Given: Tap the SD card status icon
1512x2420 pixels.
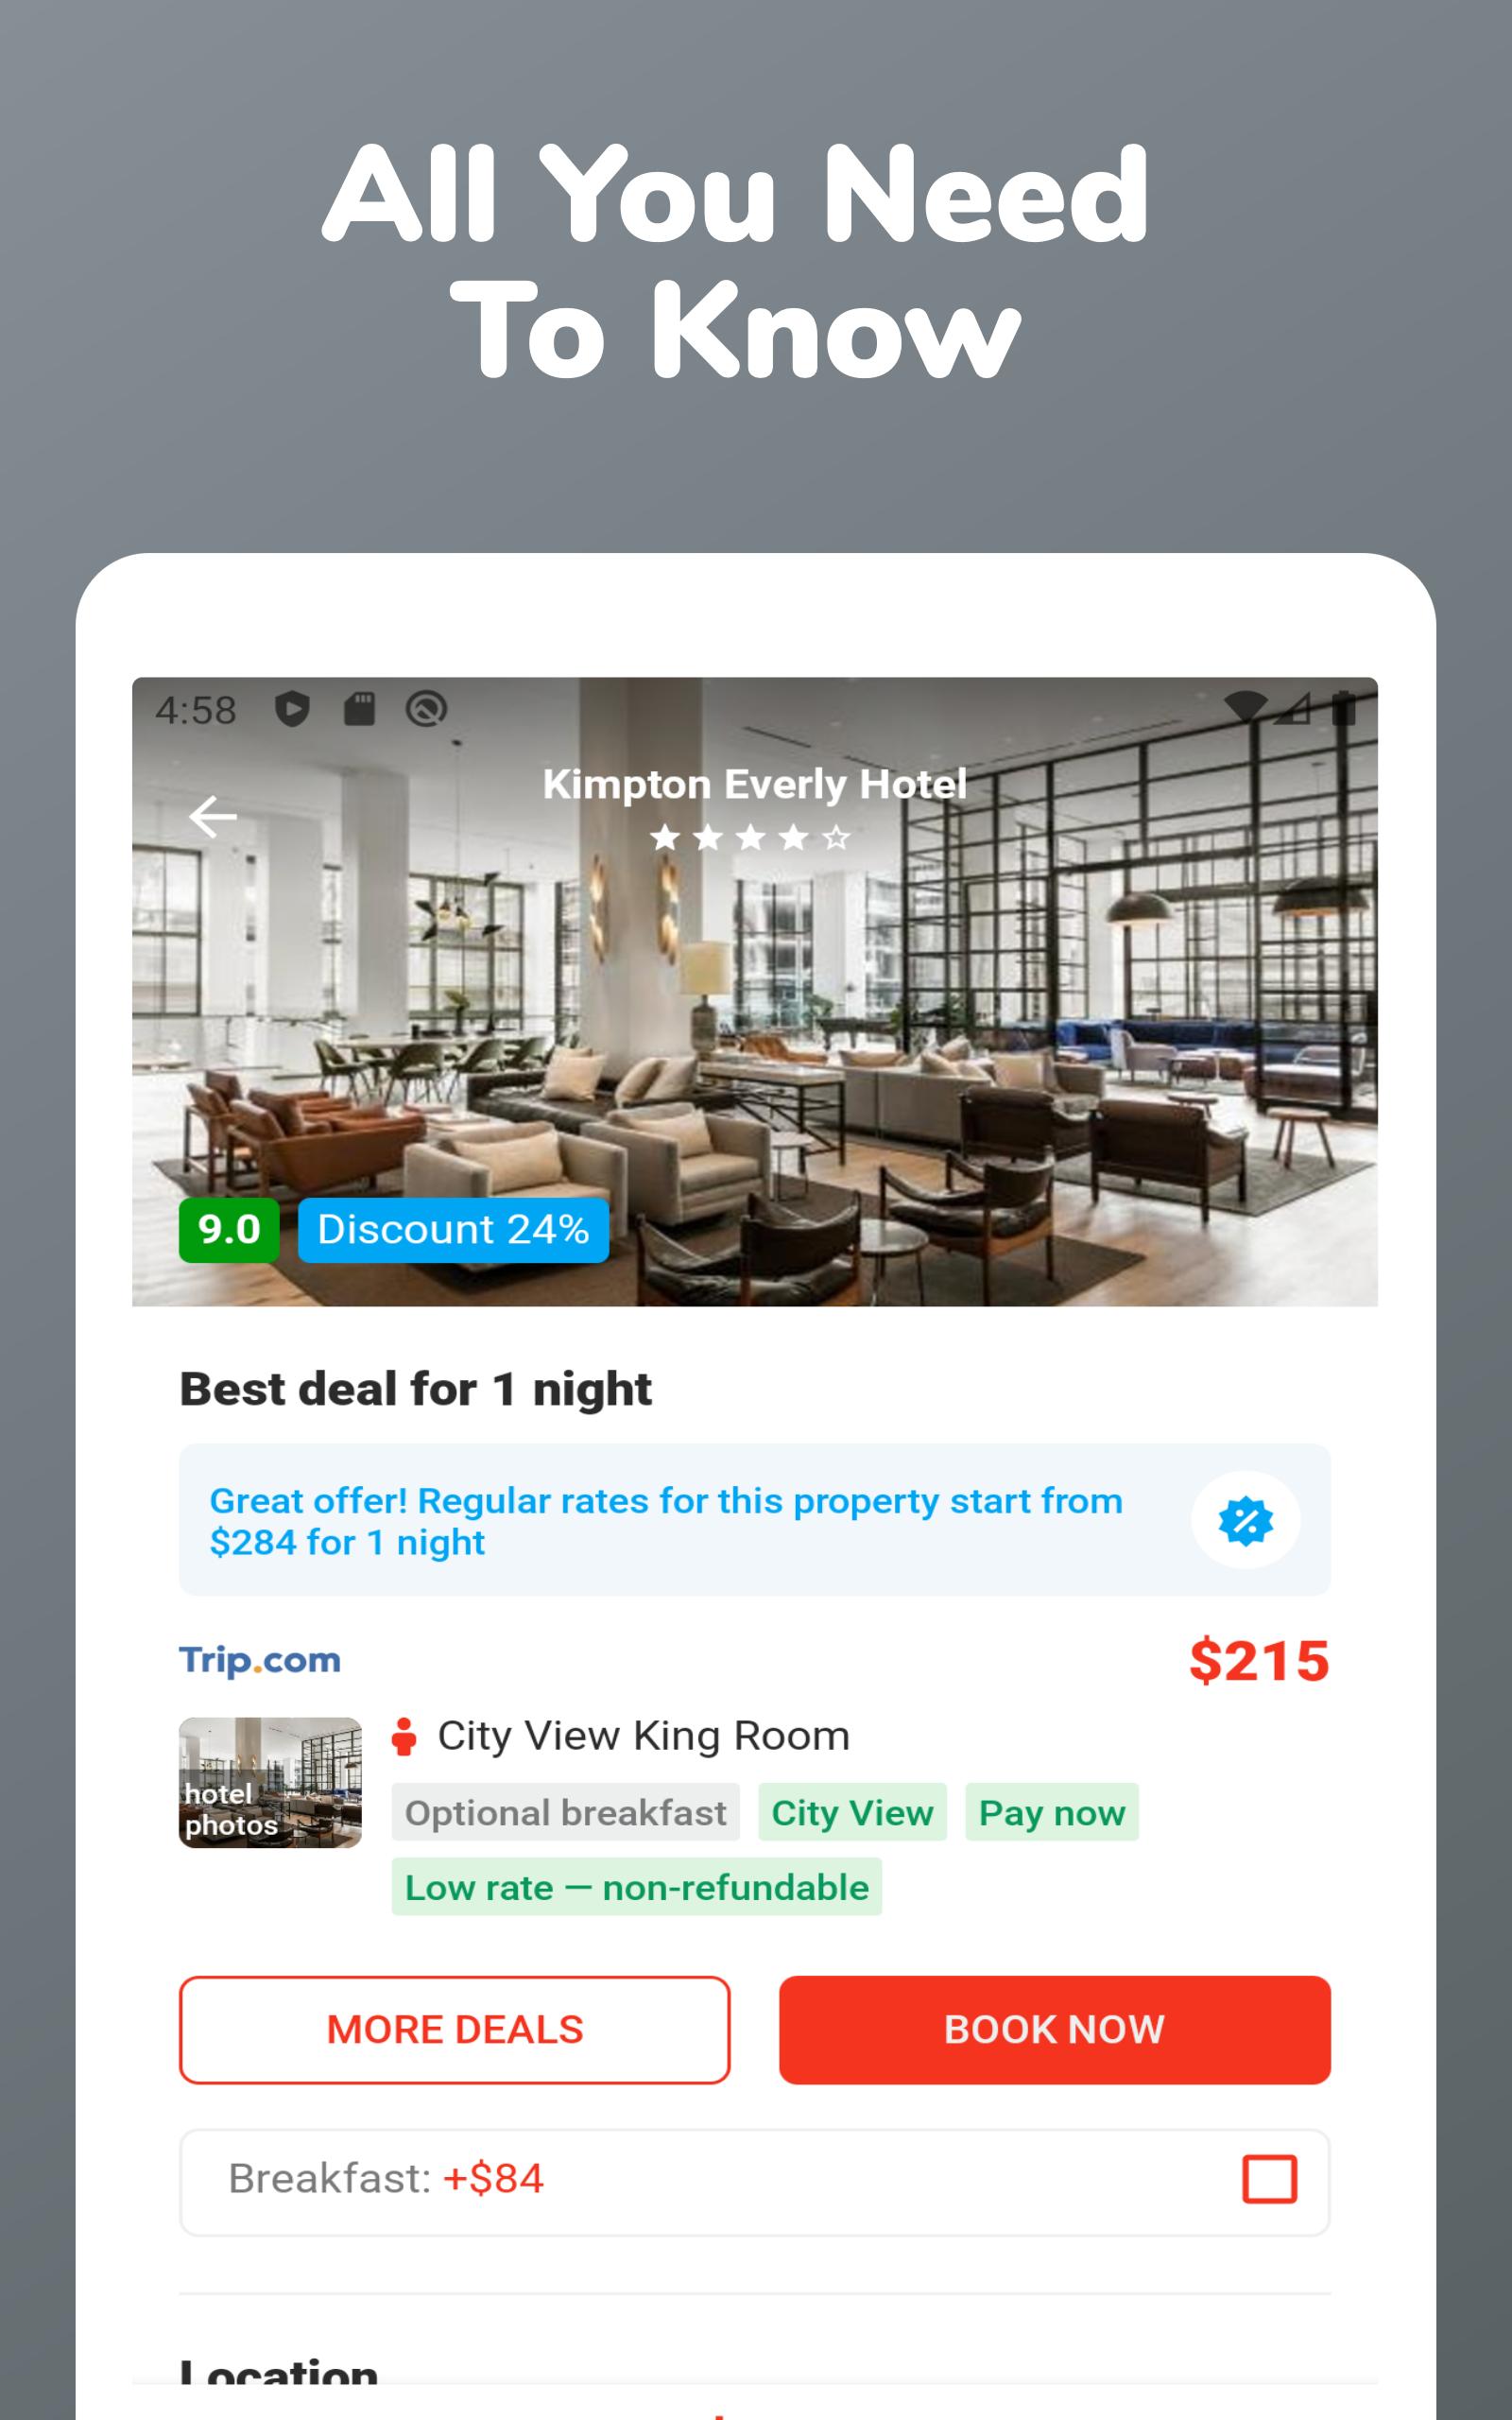Looking at the screenshot, I should (359, 709).
